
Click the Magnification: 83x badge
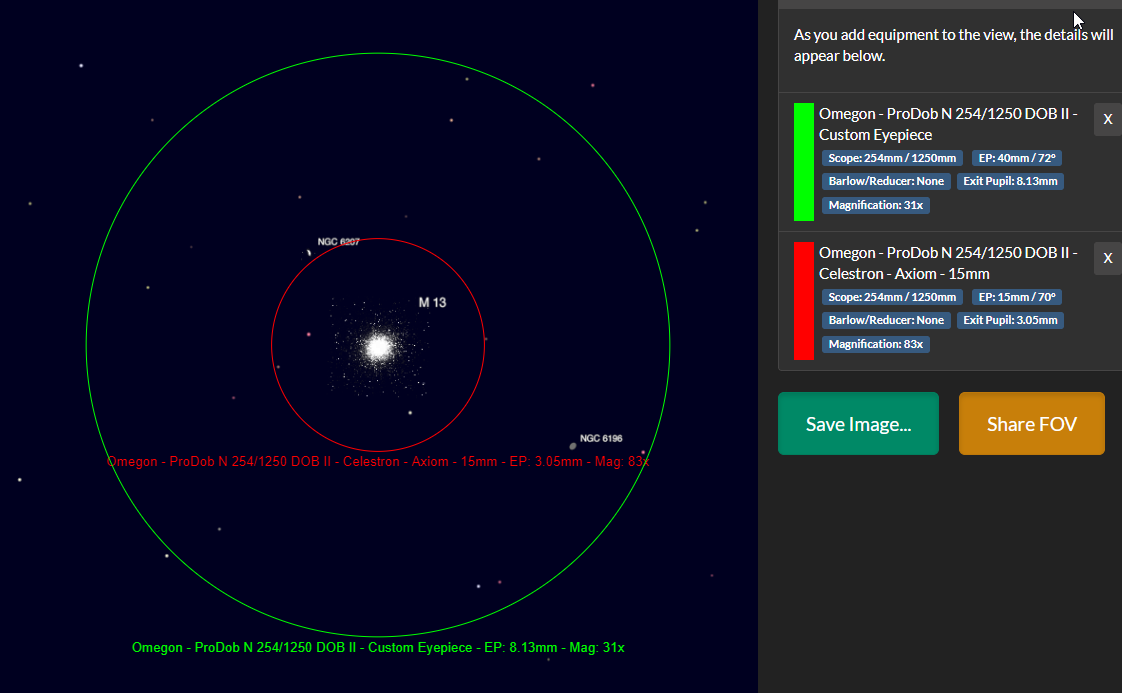point(876,344)
